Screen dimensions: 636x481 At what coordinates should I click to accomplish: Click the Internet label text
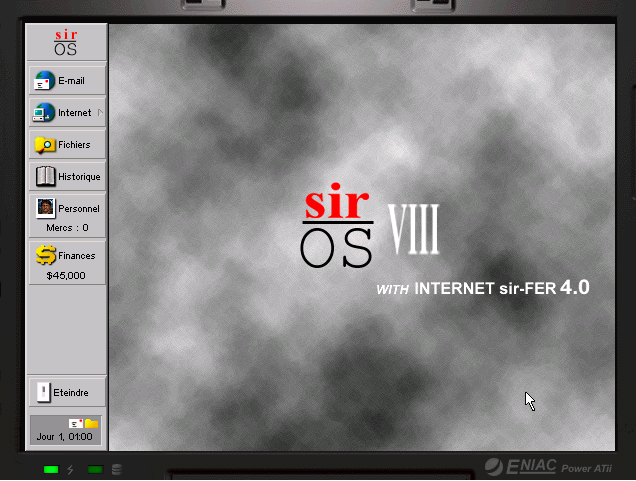(75, 113)
